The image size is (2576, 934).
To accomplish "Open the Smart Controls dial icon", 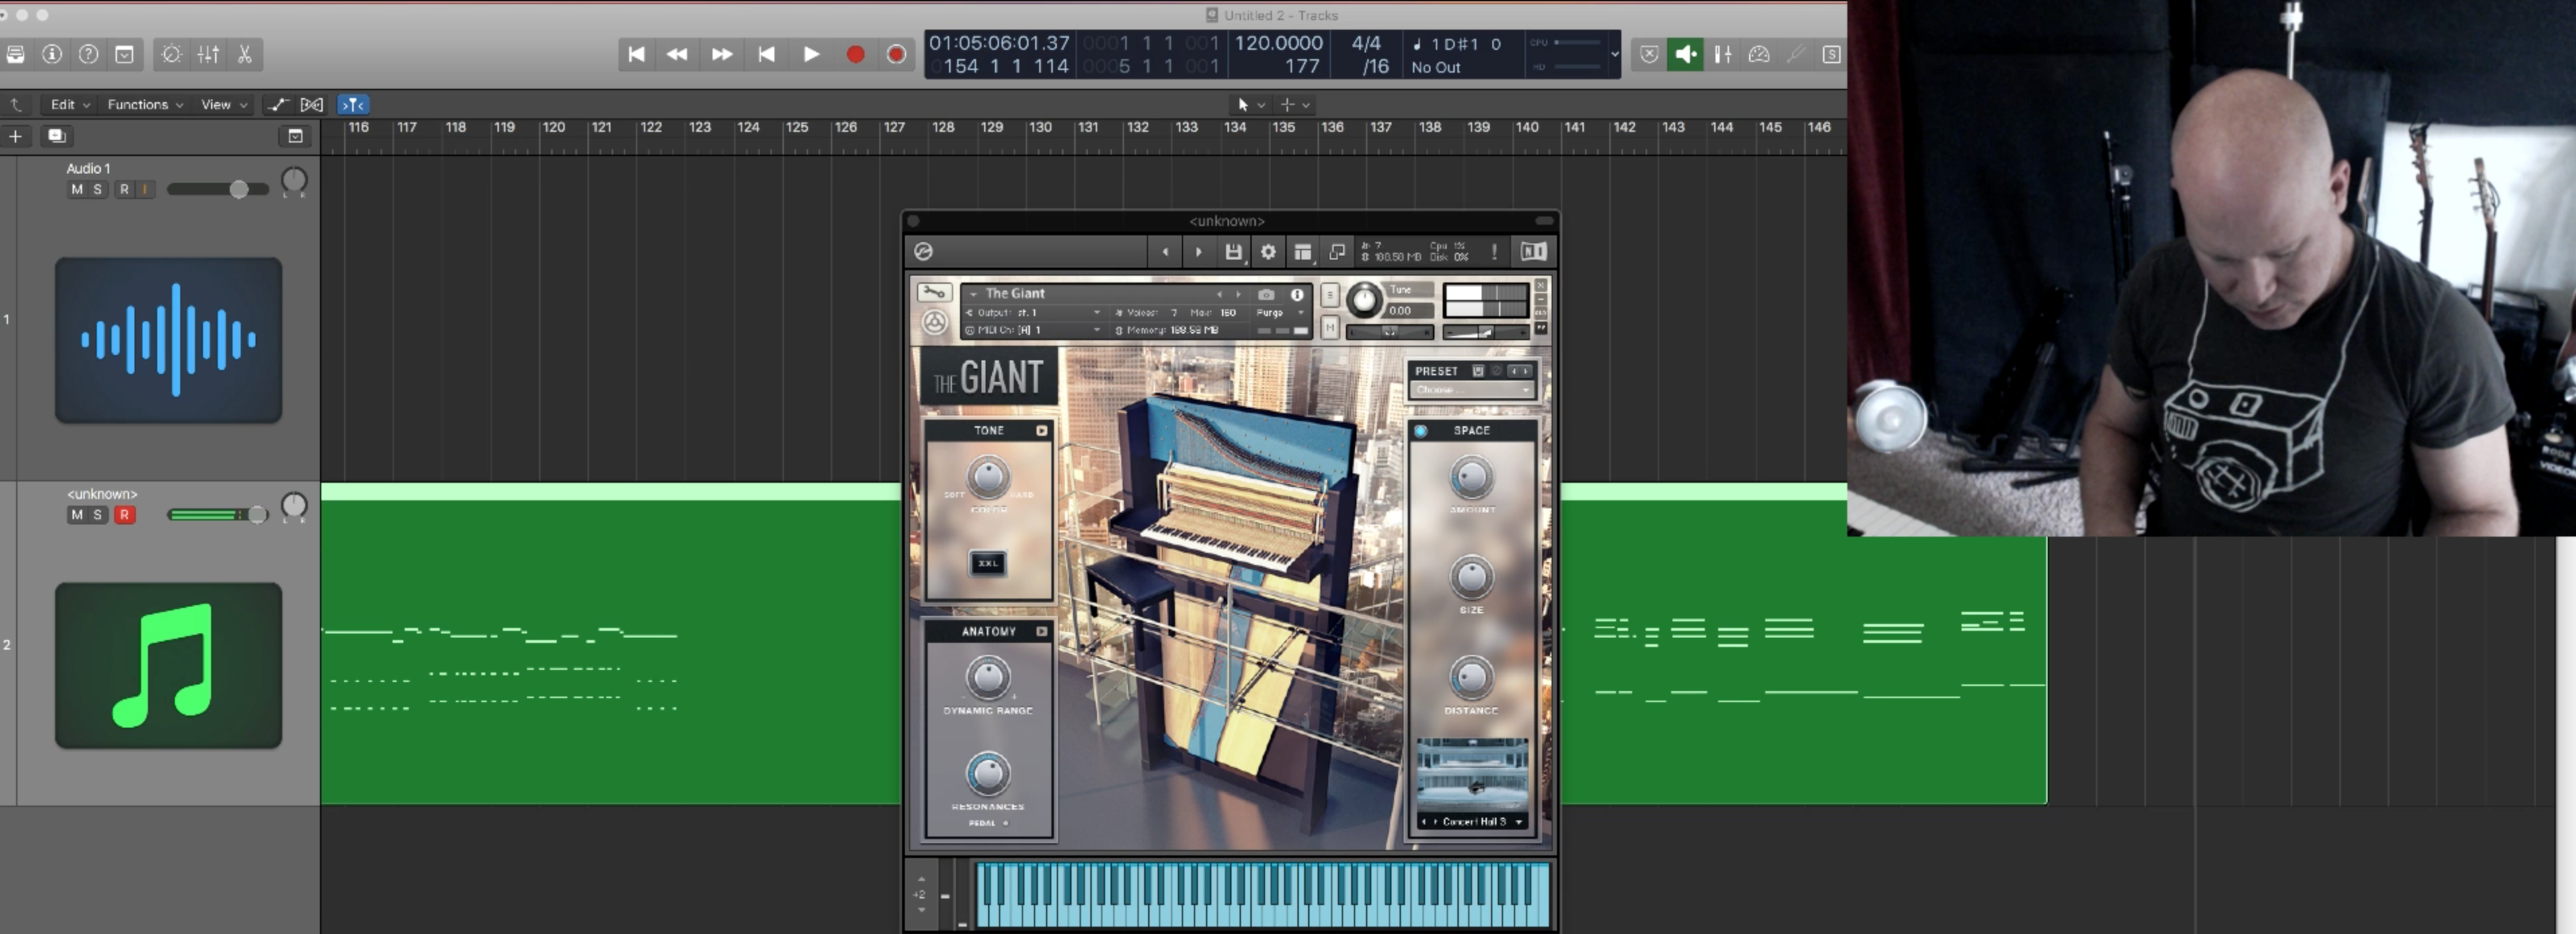I will 171,54.
